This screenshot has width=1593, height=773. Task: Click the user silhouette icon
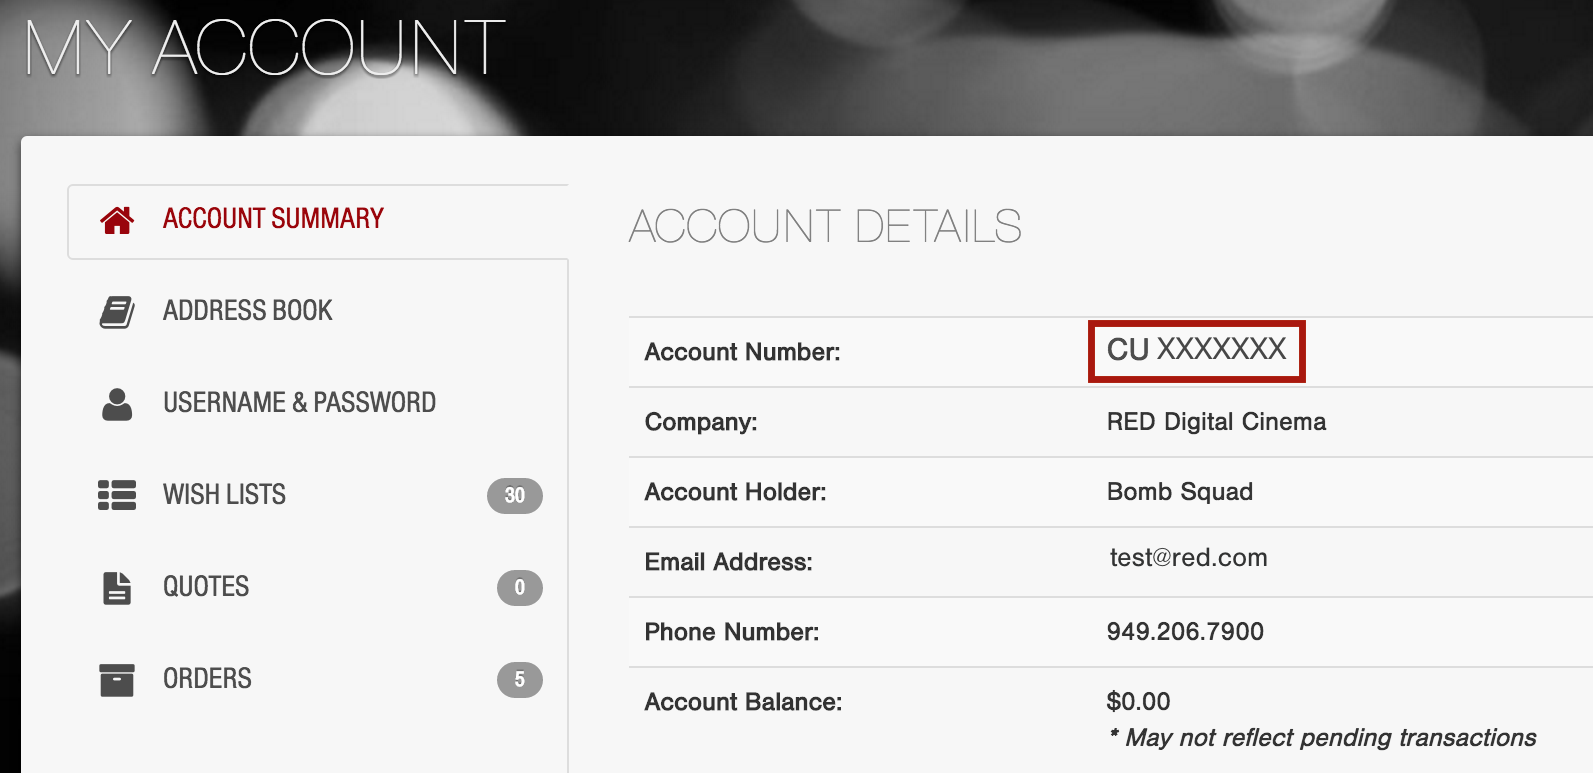pos(117,404)
